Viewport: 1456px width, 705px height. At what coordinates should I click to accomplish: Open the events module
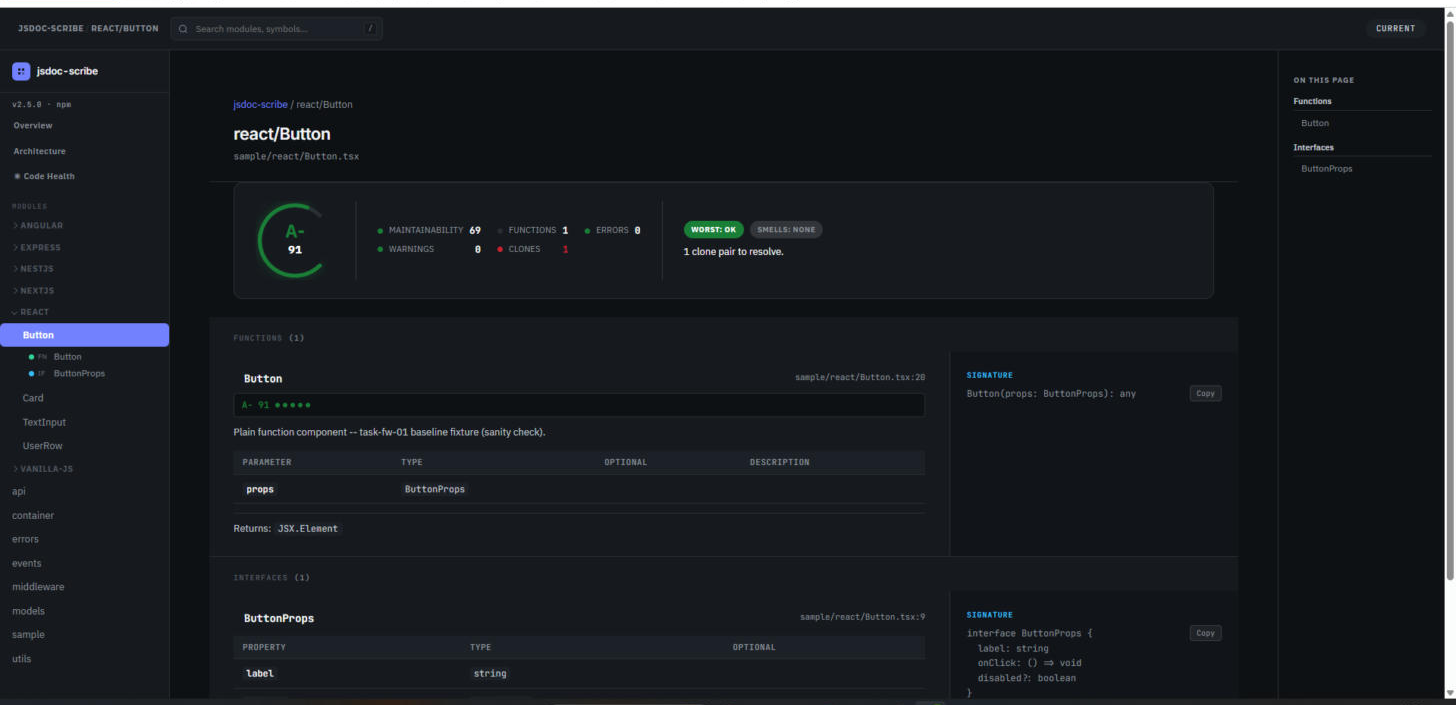[26, 564]
